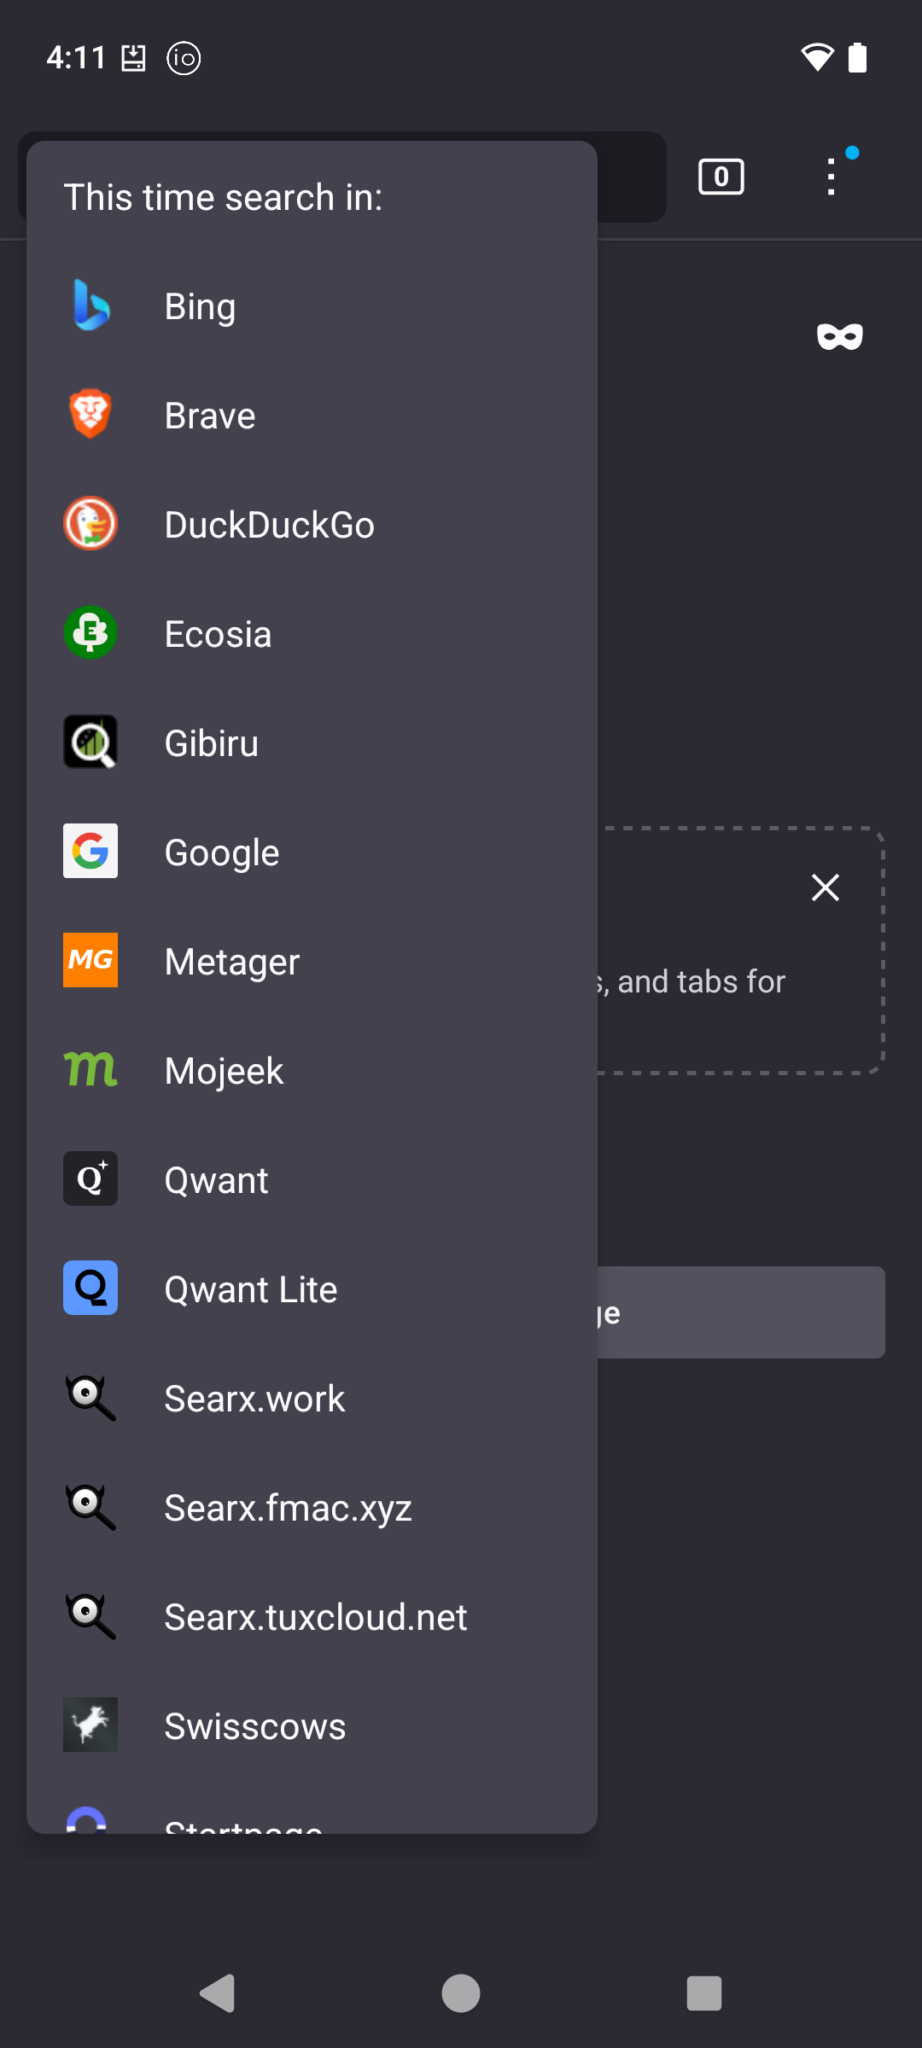The image size is (922, 2048).
Task: Search this time with Qwant
Action: [216, 1180]
